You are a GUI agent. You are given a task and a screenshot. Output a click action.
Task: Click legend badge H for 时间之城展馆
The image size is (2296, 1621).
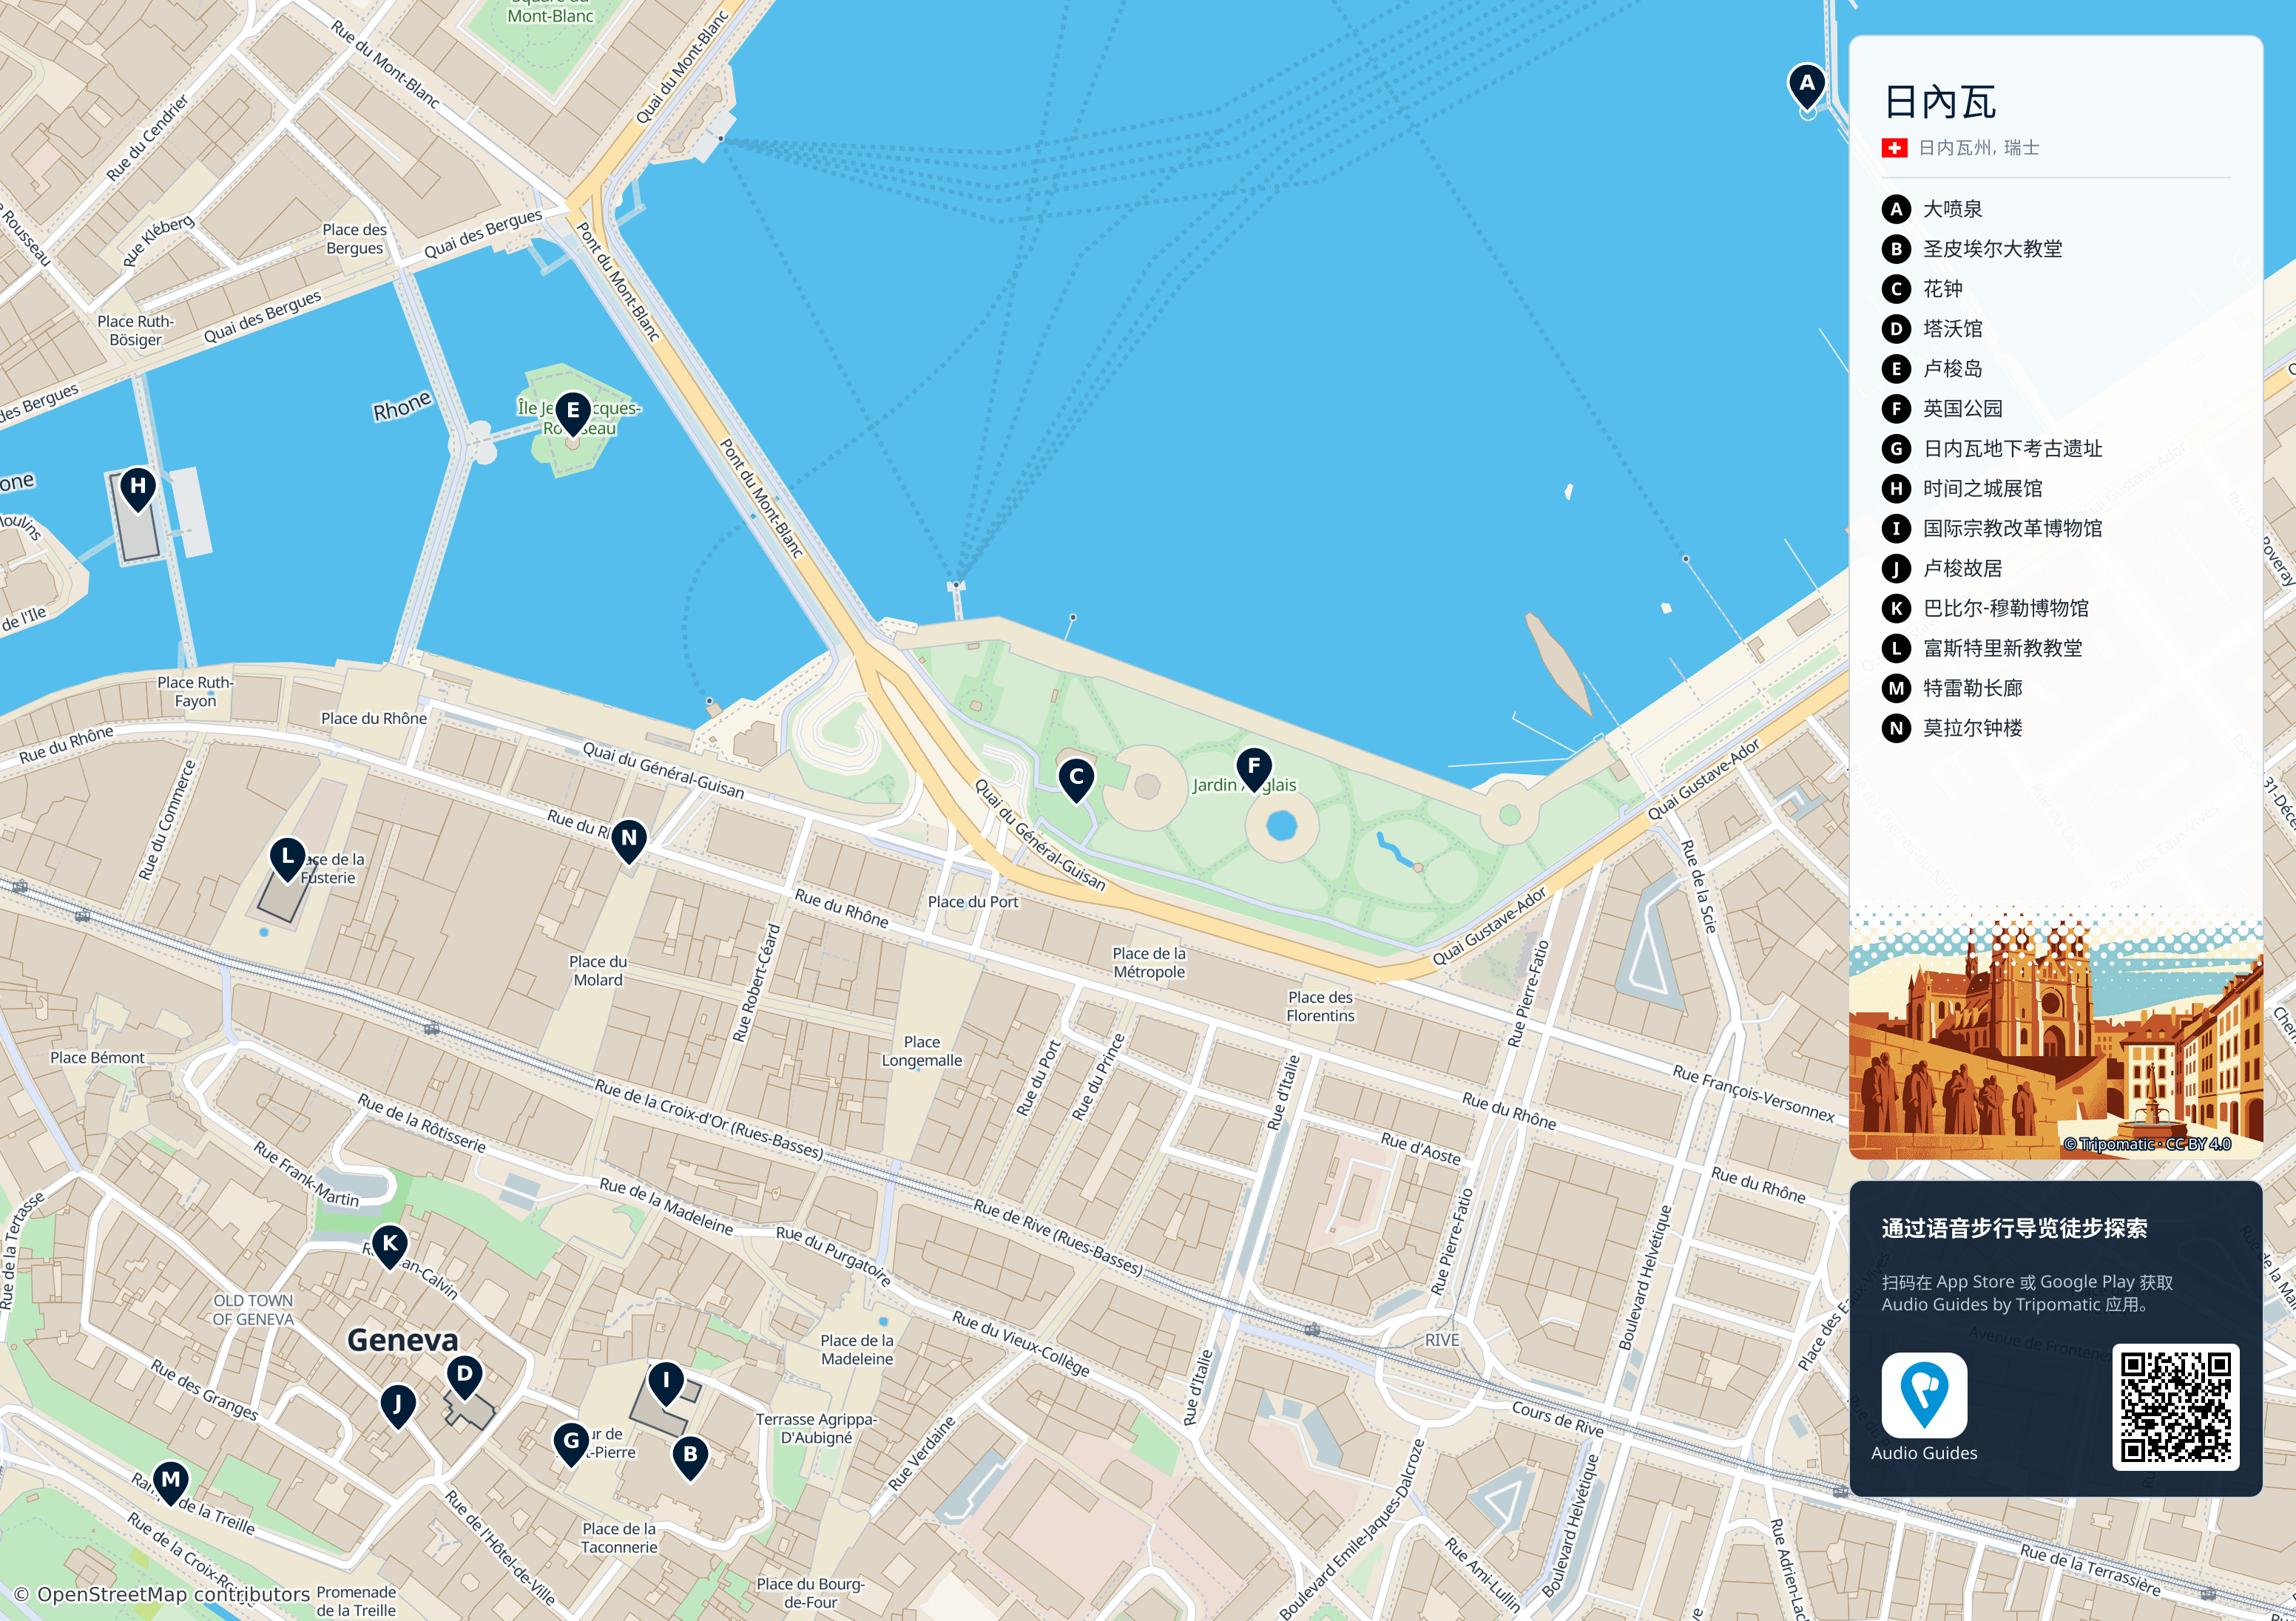(1896, 489)
